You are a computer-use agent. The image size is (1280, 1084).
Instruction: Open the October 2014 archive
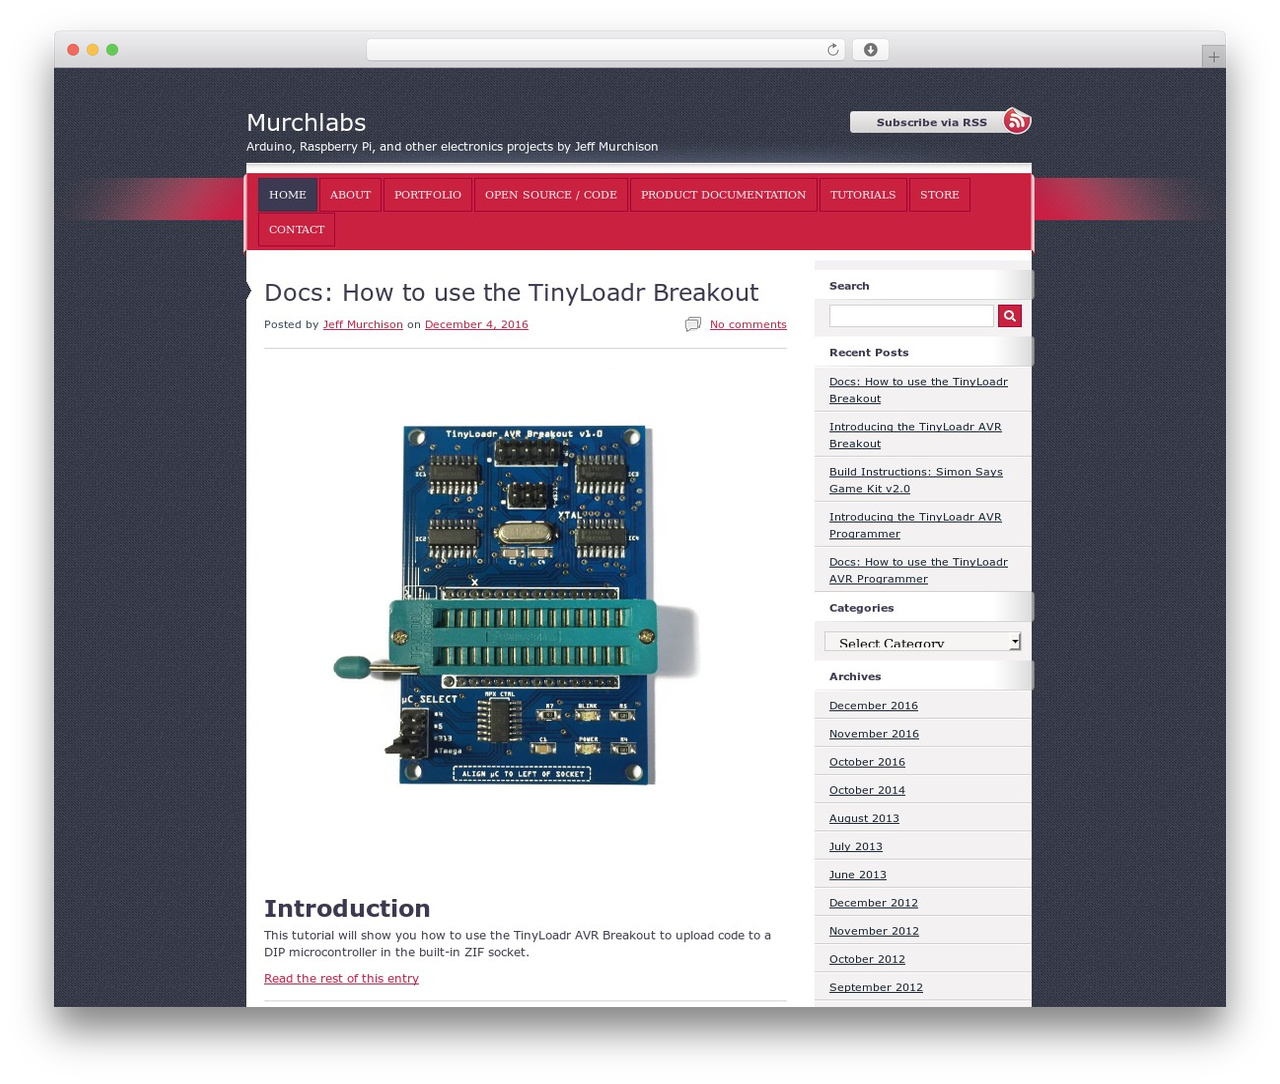867,789
